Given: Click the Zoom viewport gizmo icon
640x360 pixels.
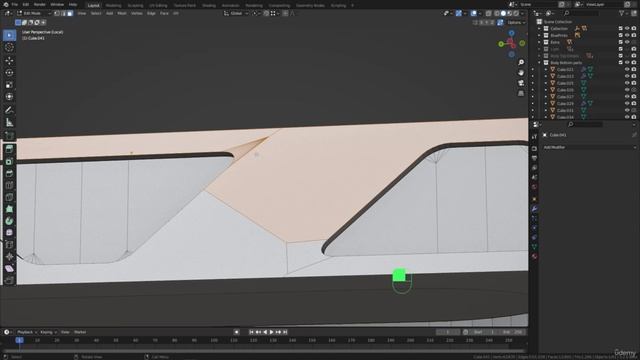Looking at the screenshot, I should (x=521, y=62).
